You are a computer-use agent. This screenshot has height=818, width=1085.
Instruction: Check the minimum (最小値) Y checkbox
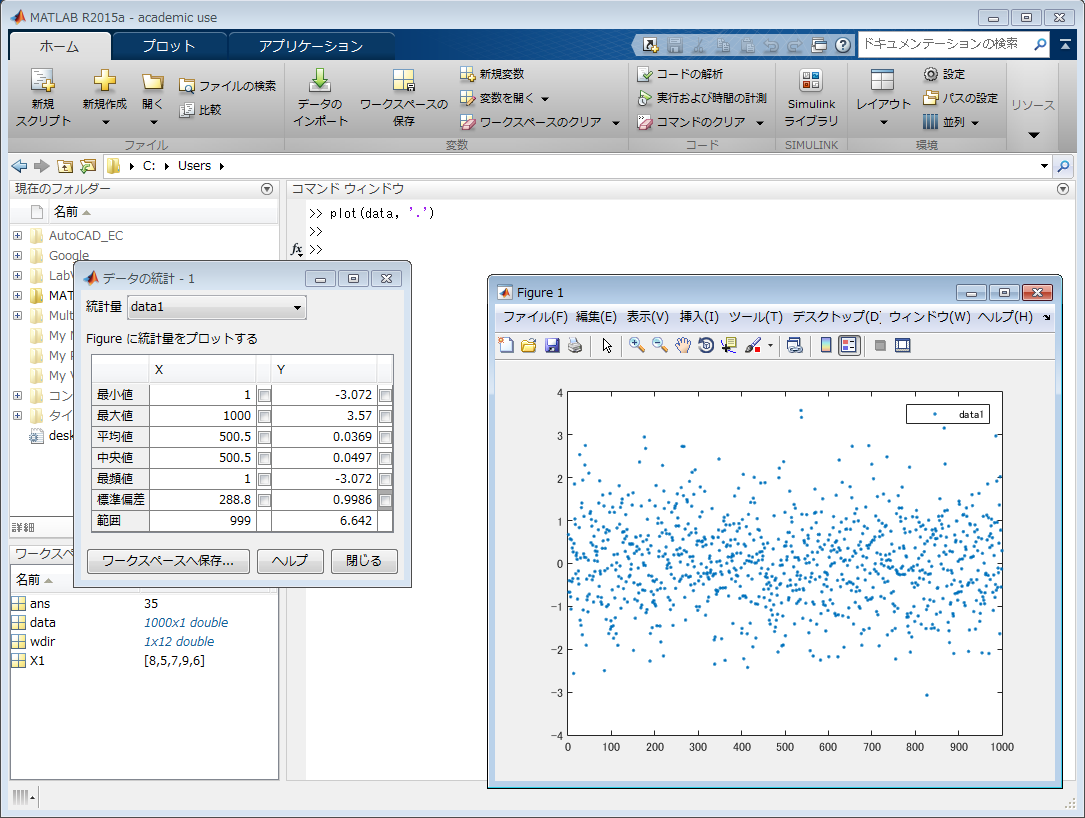pos(385,395)
